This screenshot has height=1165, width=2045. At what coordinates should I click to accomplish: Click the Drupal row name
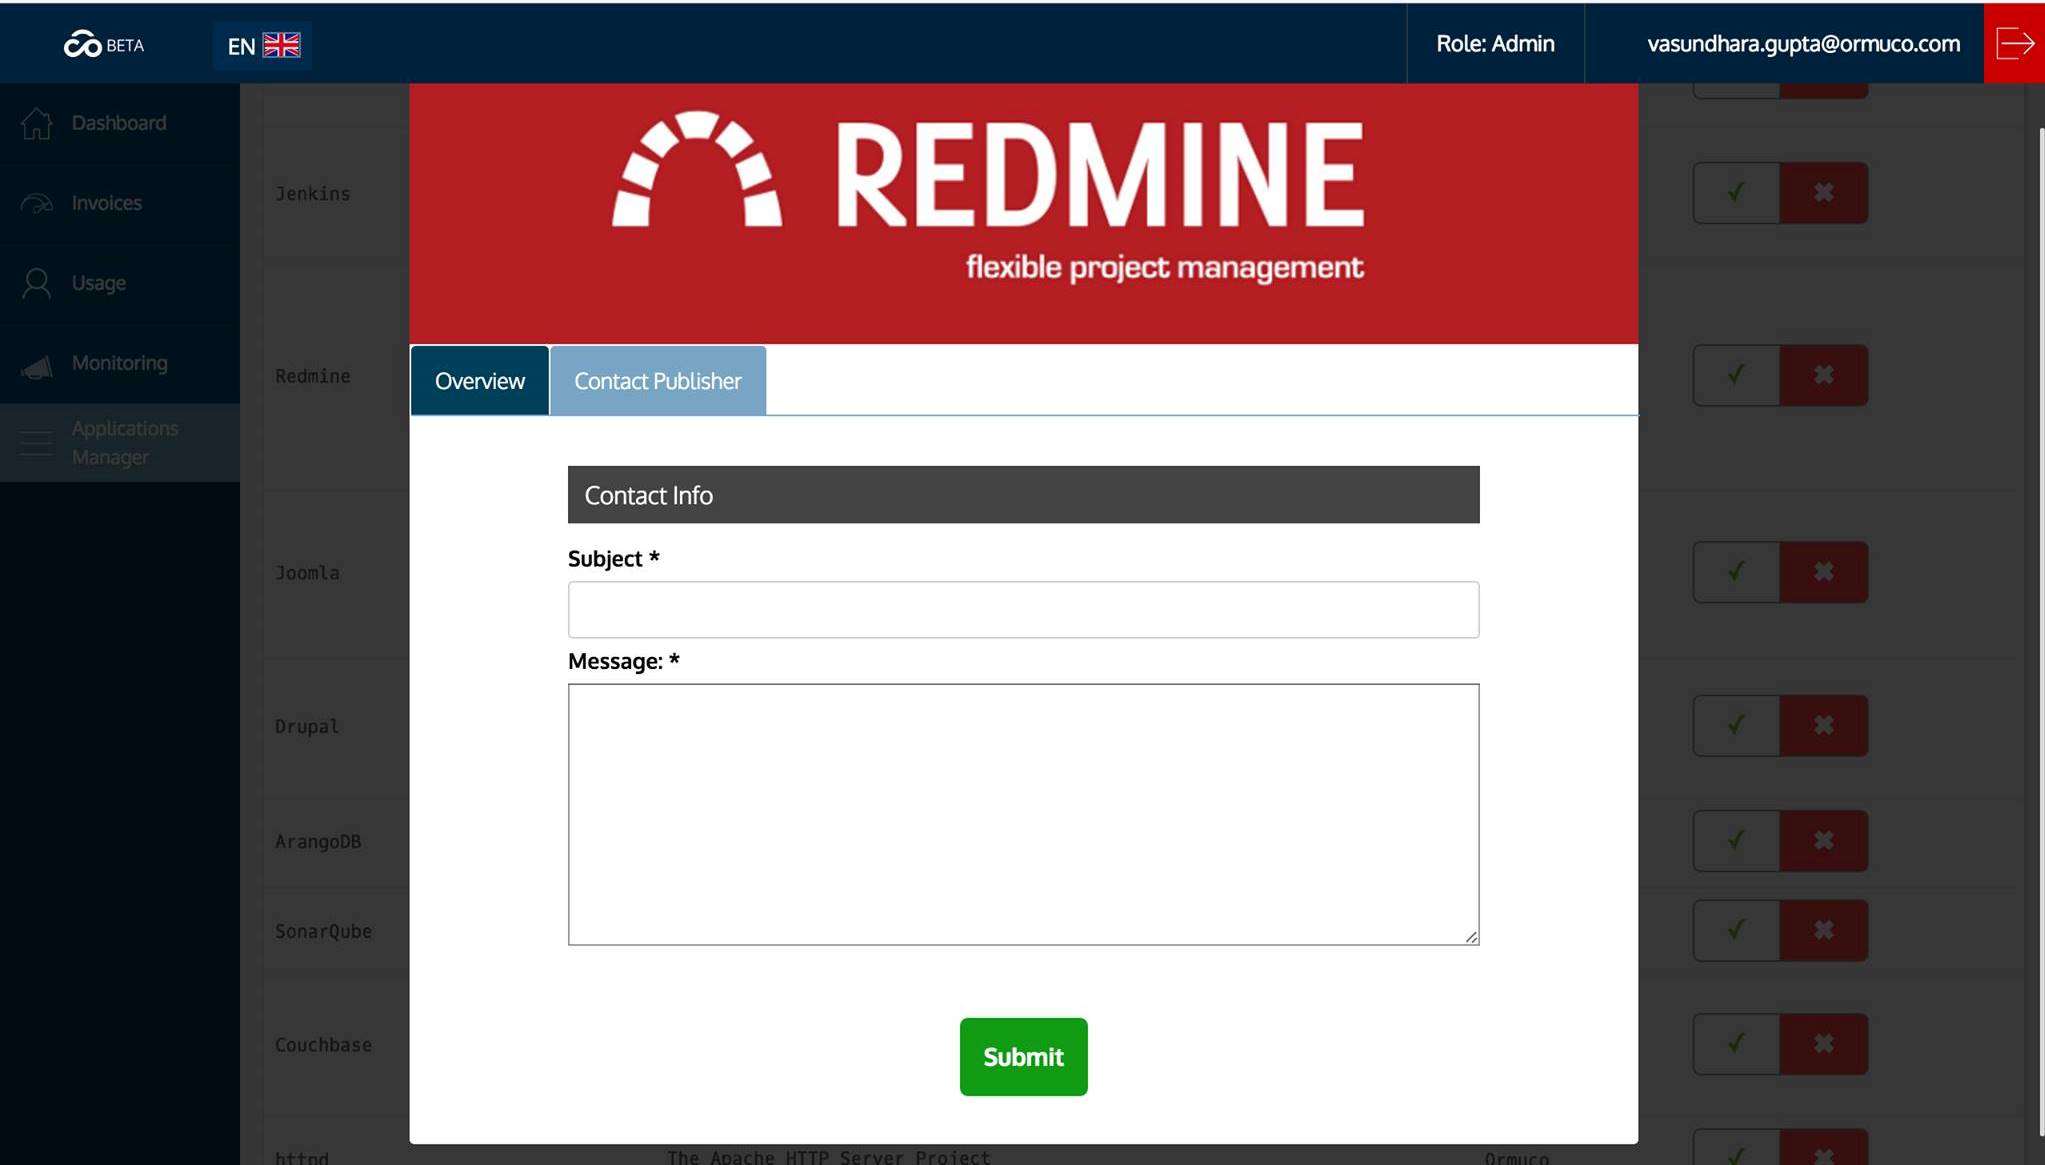[x=307, y=727]
